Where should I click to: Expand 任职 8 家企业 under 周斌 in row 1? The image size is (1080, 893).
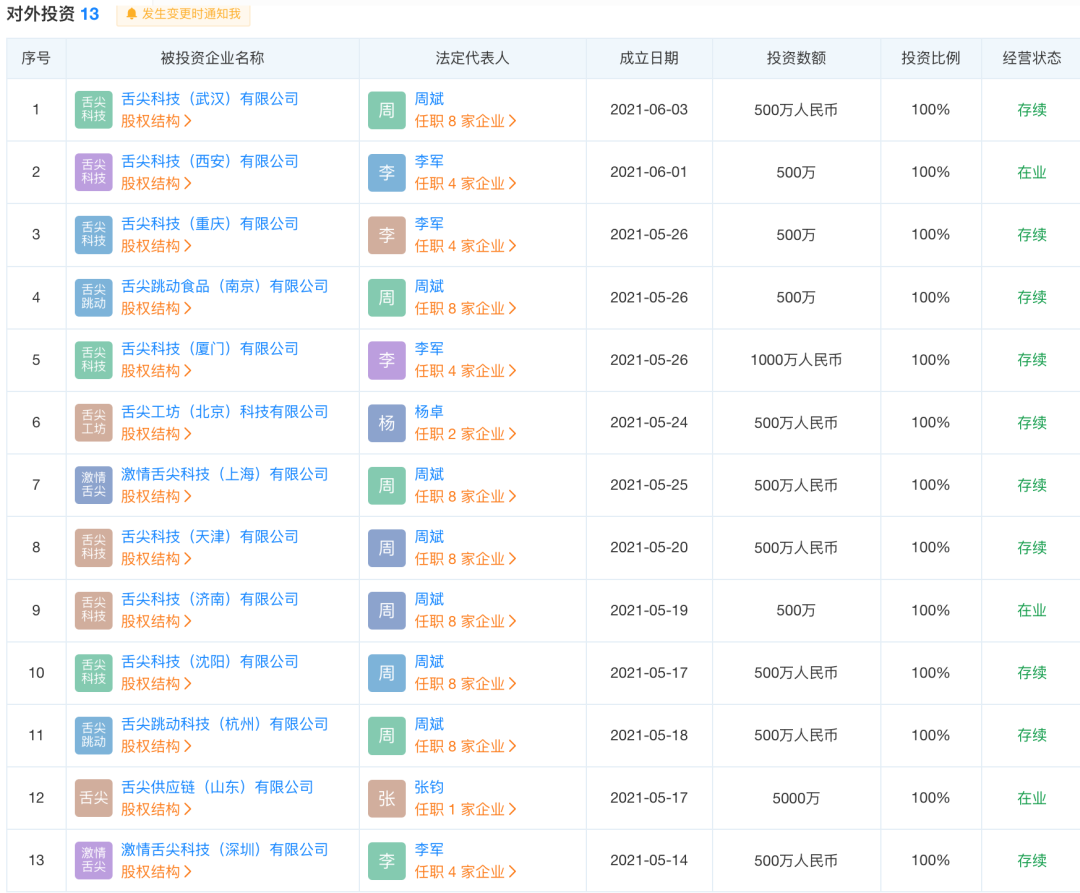click(463, 120)
